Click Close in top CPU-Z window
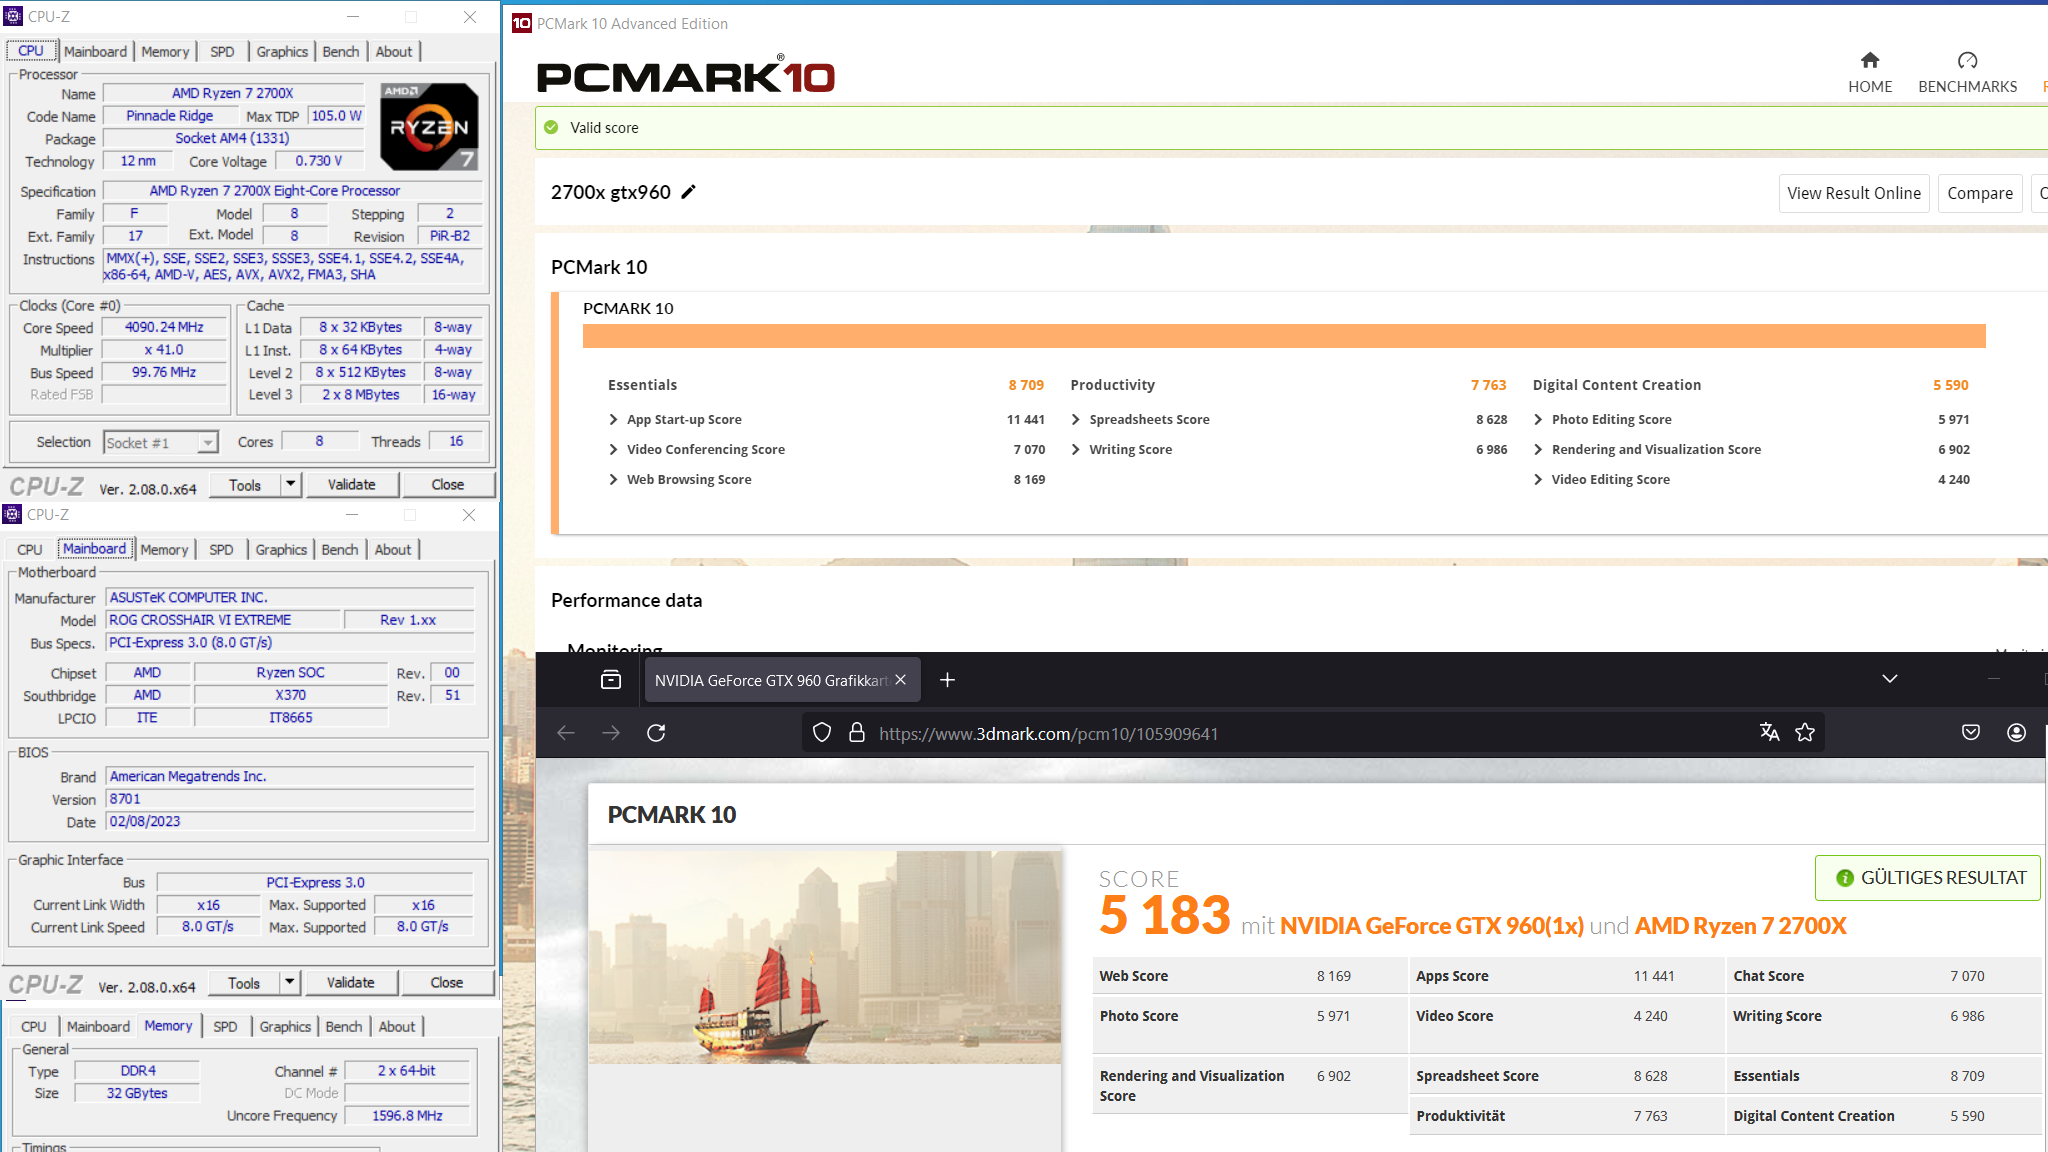 pos(448,484)
